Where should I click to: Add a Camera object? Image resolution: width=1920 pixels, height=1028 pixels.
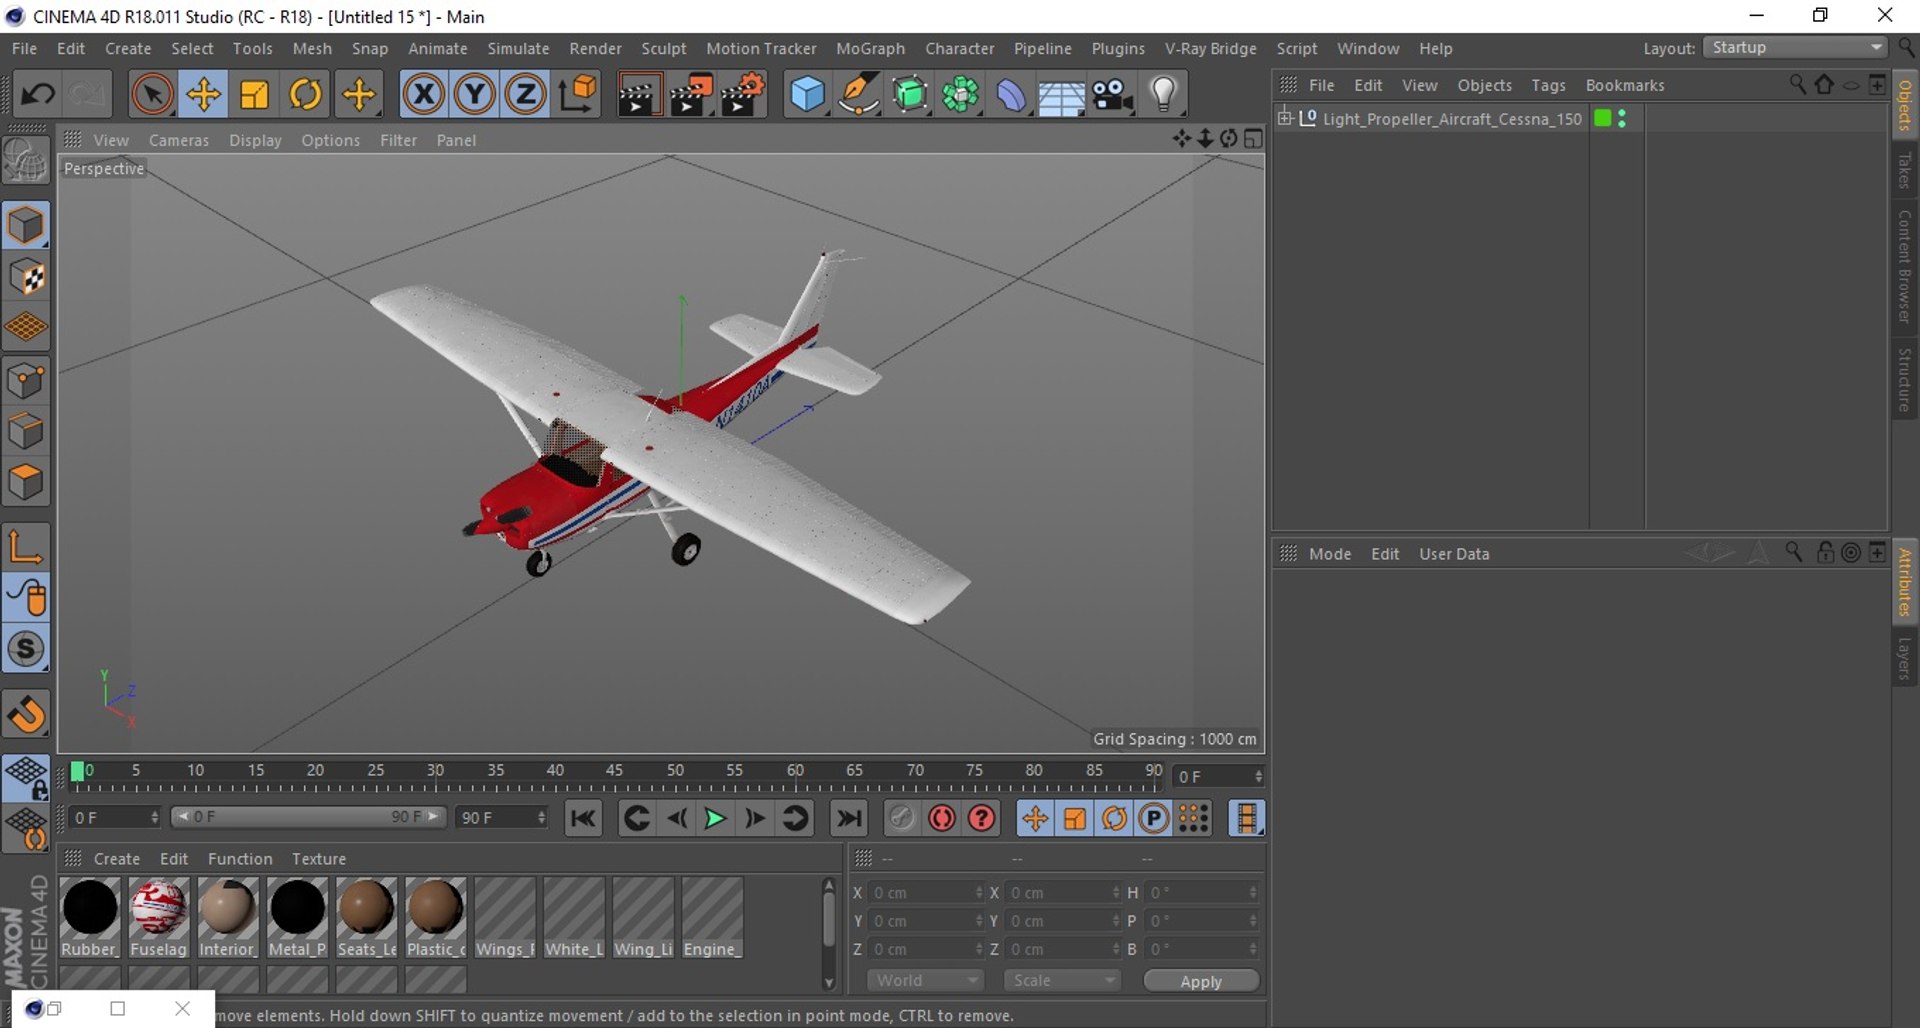tap(1112, 95)
